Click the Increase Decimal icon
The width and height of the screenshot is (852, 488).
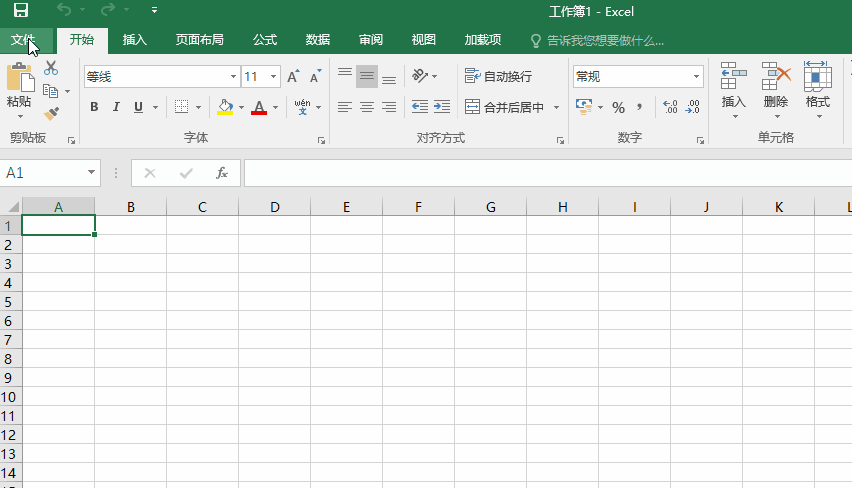click(x=671, y=107)
